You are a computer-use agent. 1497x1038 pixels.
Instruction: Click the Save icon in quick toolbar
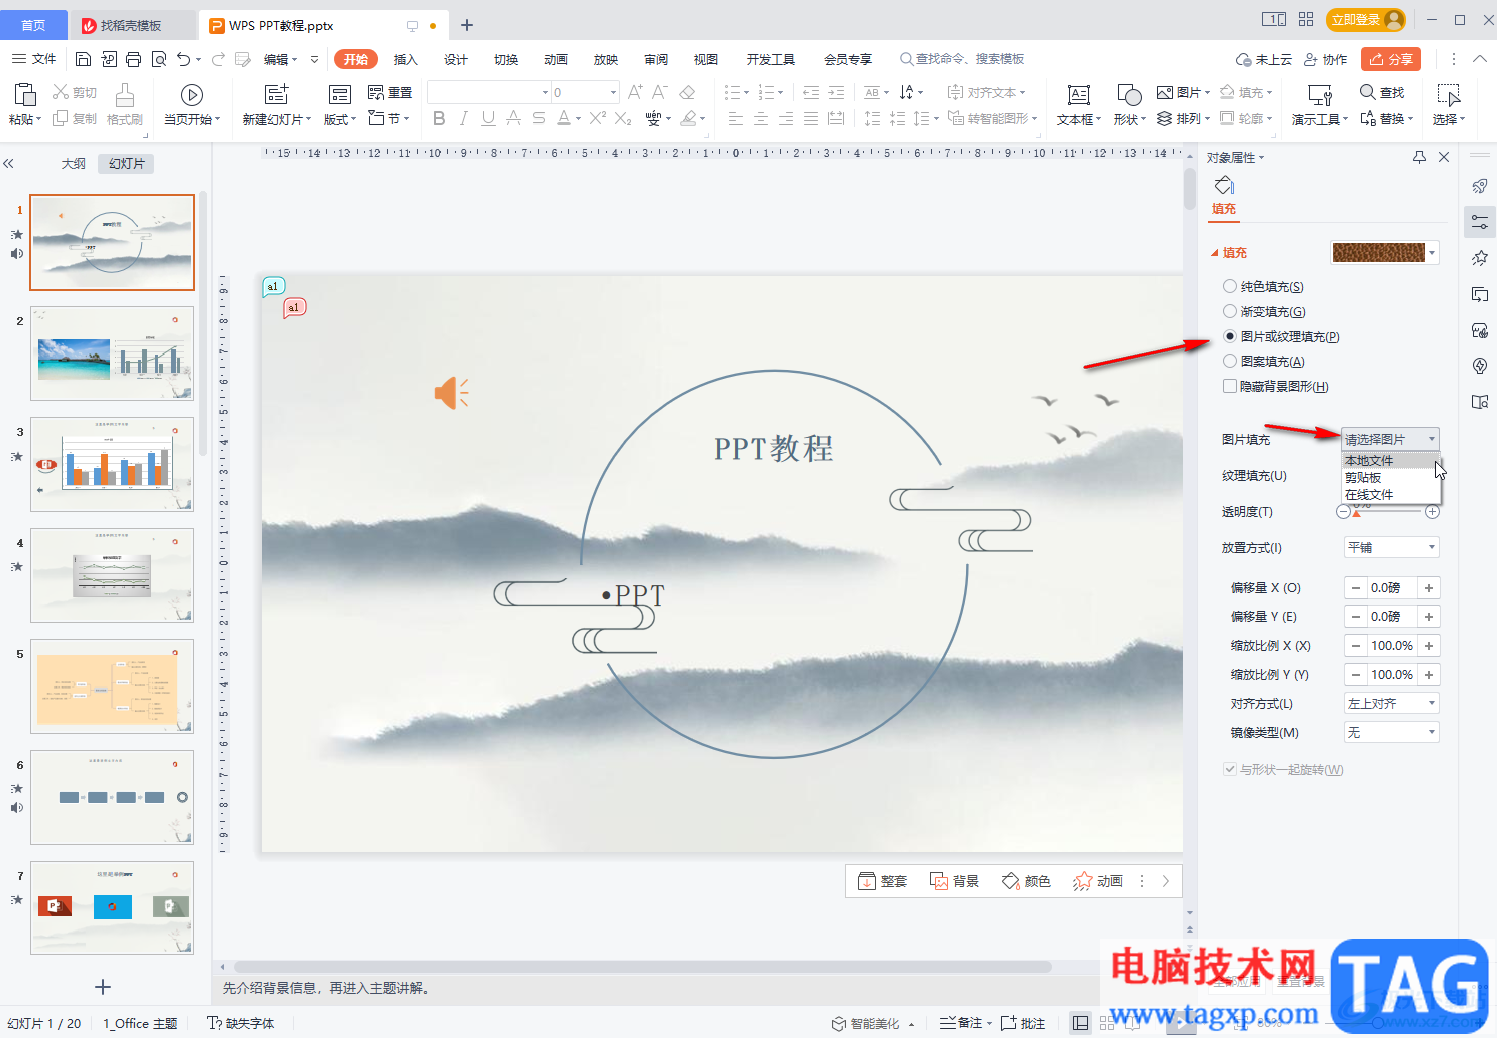point(84,59)
